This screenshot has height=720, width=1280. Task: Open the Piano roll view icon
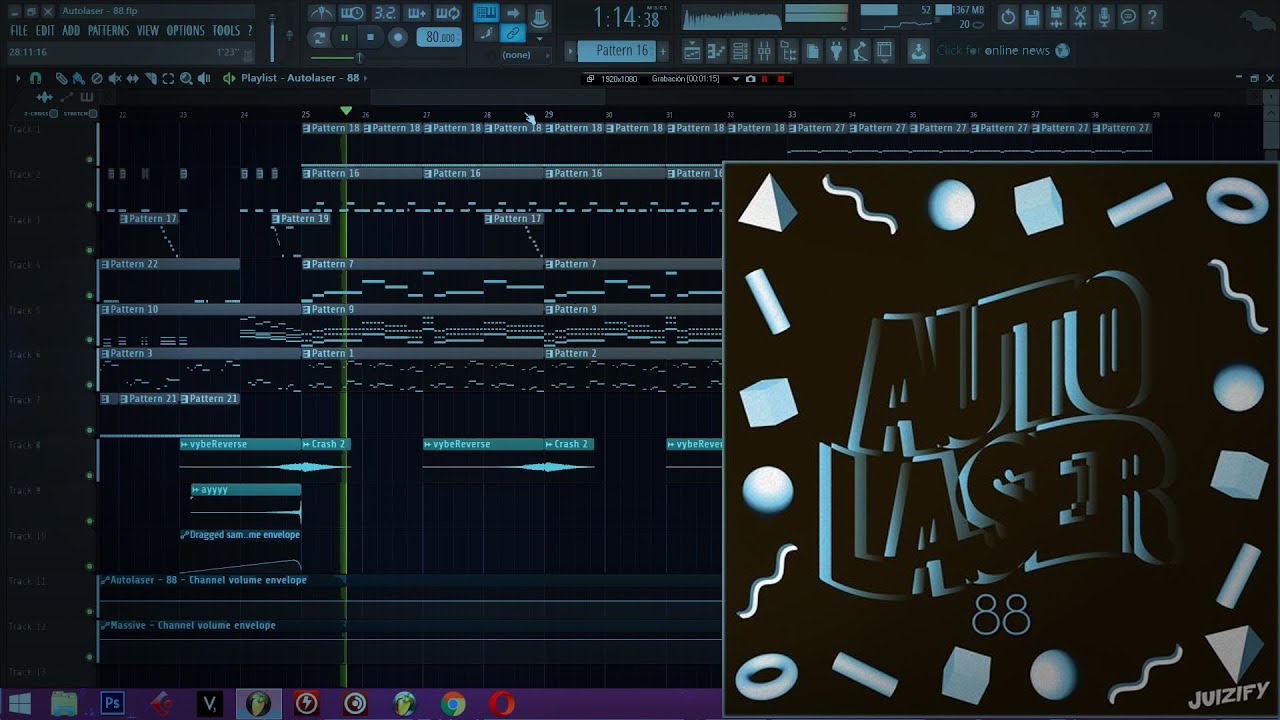[x=716, y=50]
